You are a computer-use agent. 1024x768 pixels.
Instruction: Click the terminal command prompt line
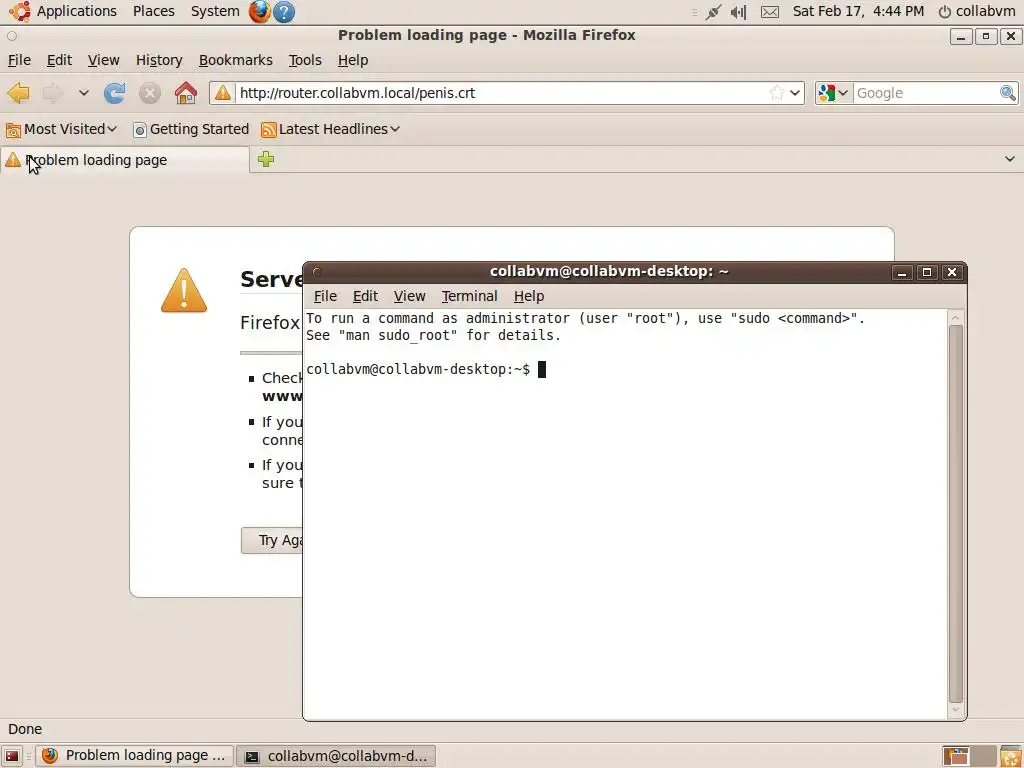pos(426,370)
